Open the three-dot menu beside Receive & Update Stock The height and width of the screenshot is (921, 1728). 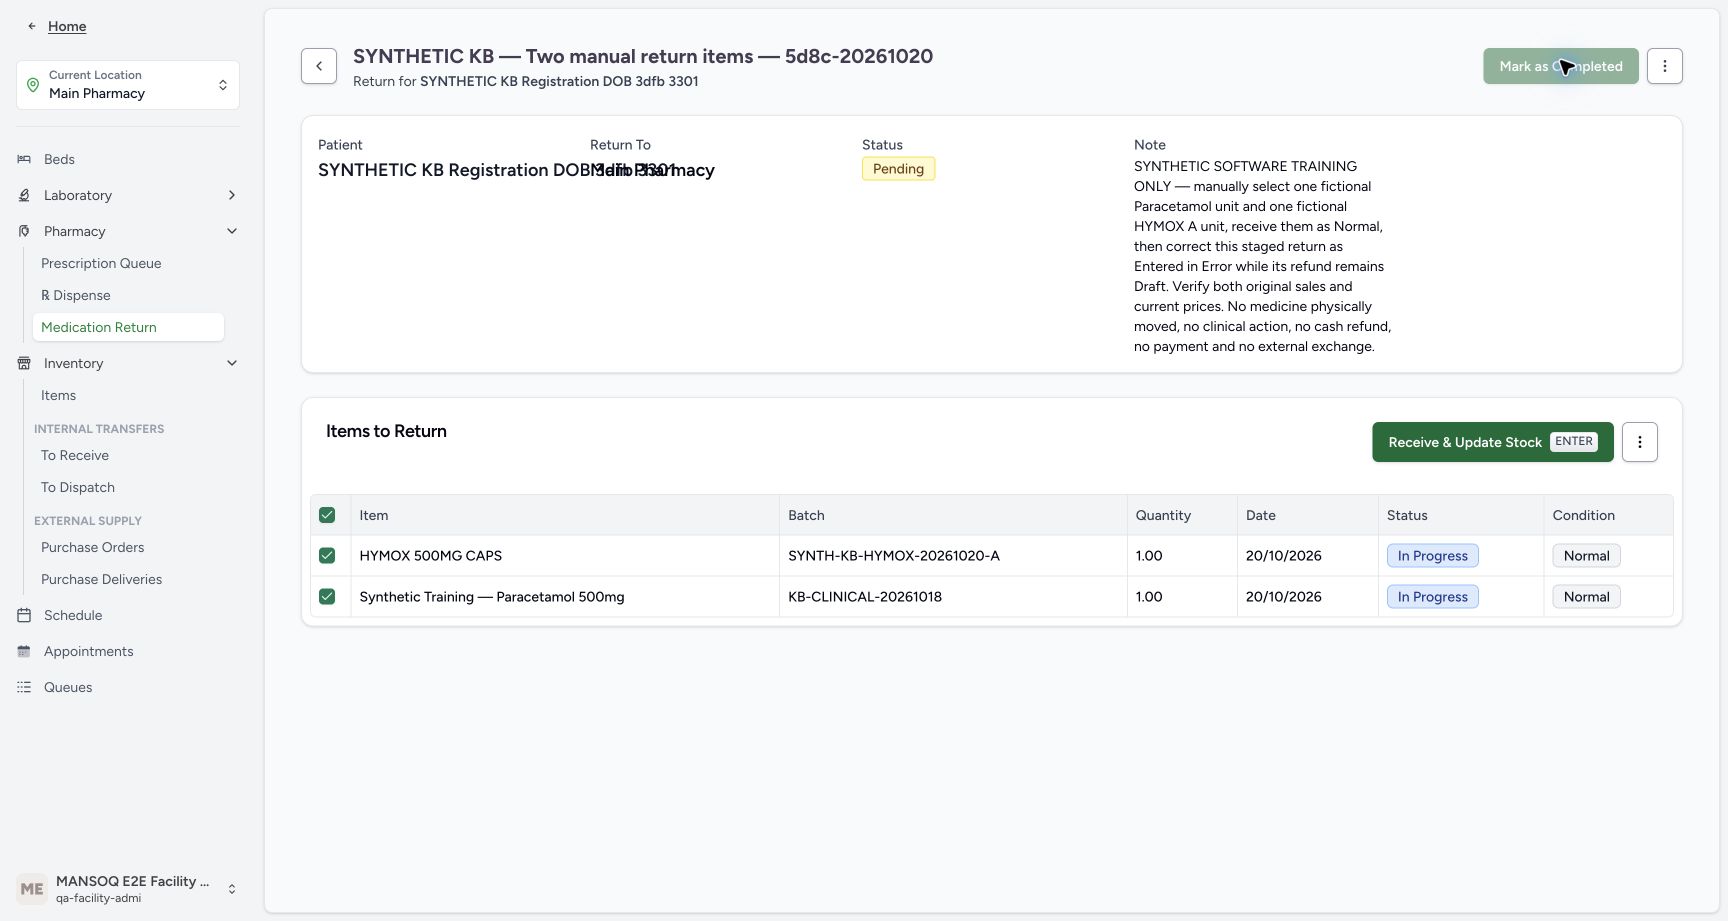pyautogui.click(x=1640, y=442)
